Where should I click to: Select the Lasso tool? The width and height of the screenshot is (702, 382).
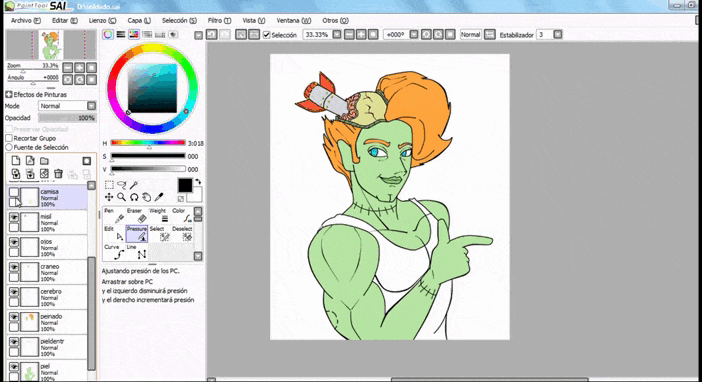click(x=121, y=185)
